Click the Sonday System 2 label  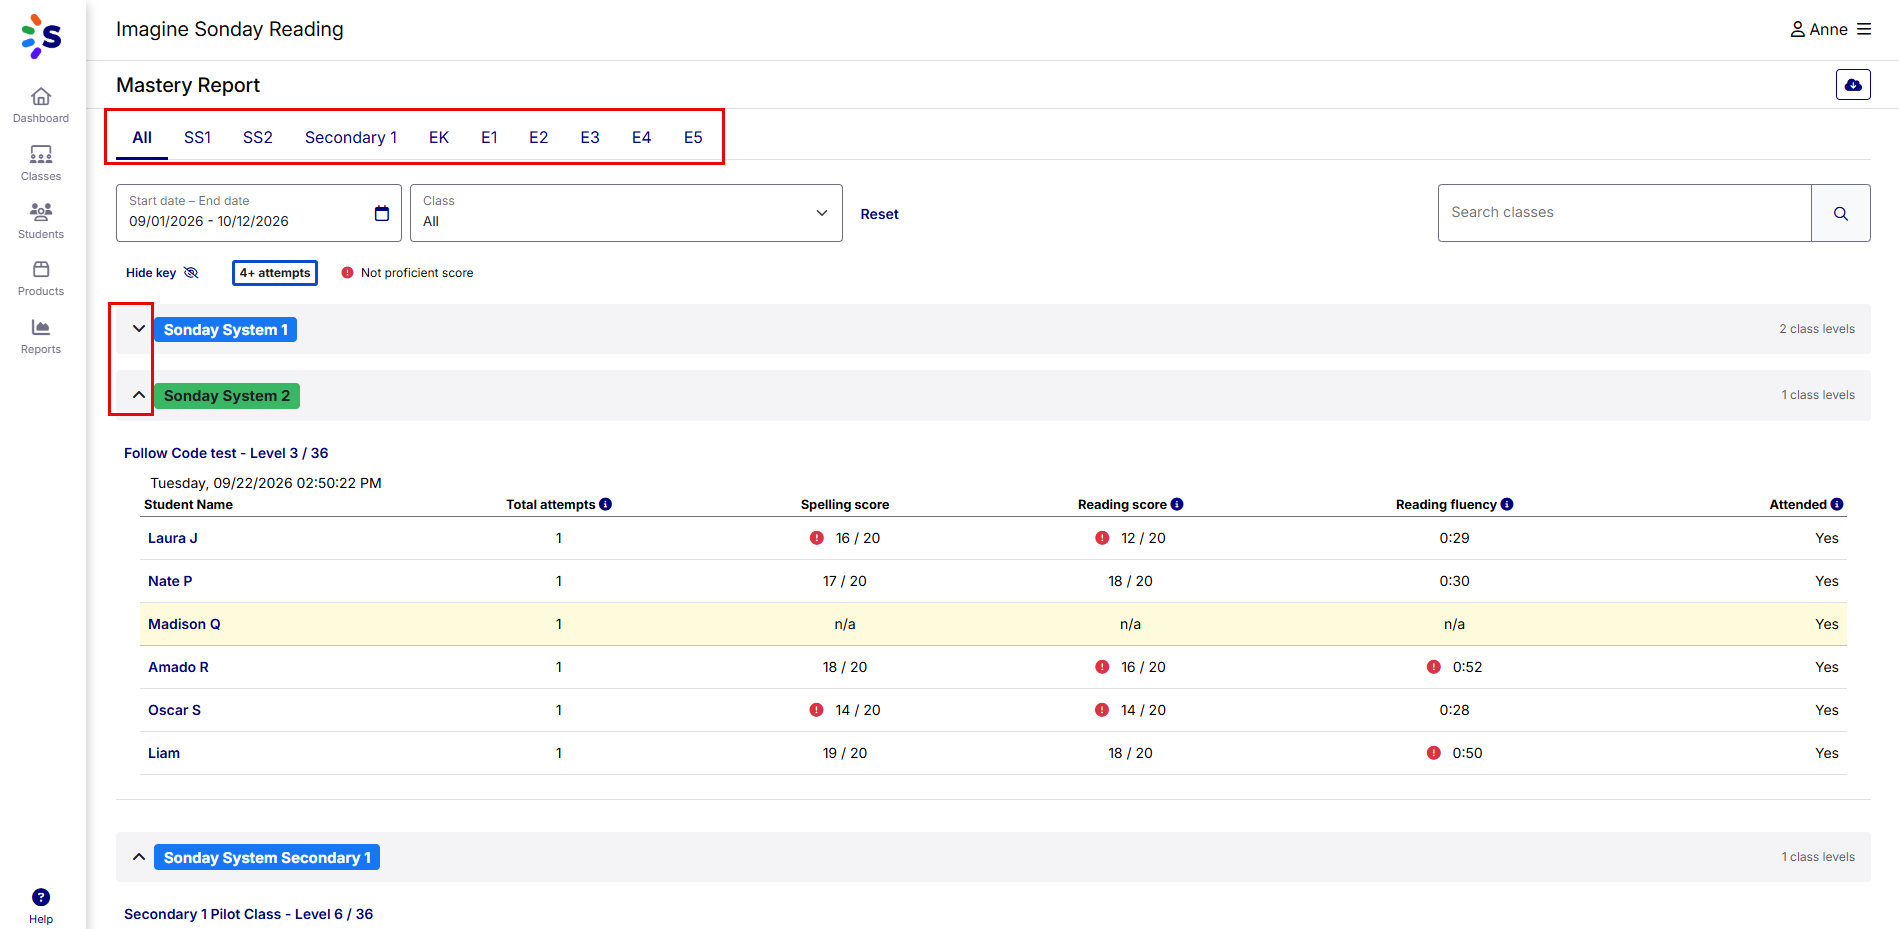pos(227,396)
